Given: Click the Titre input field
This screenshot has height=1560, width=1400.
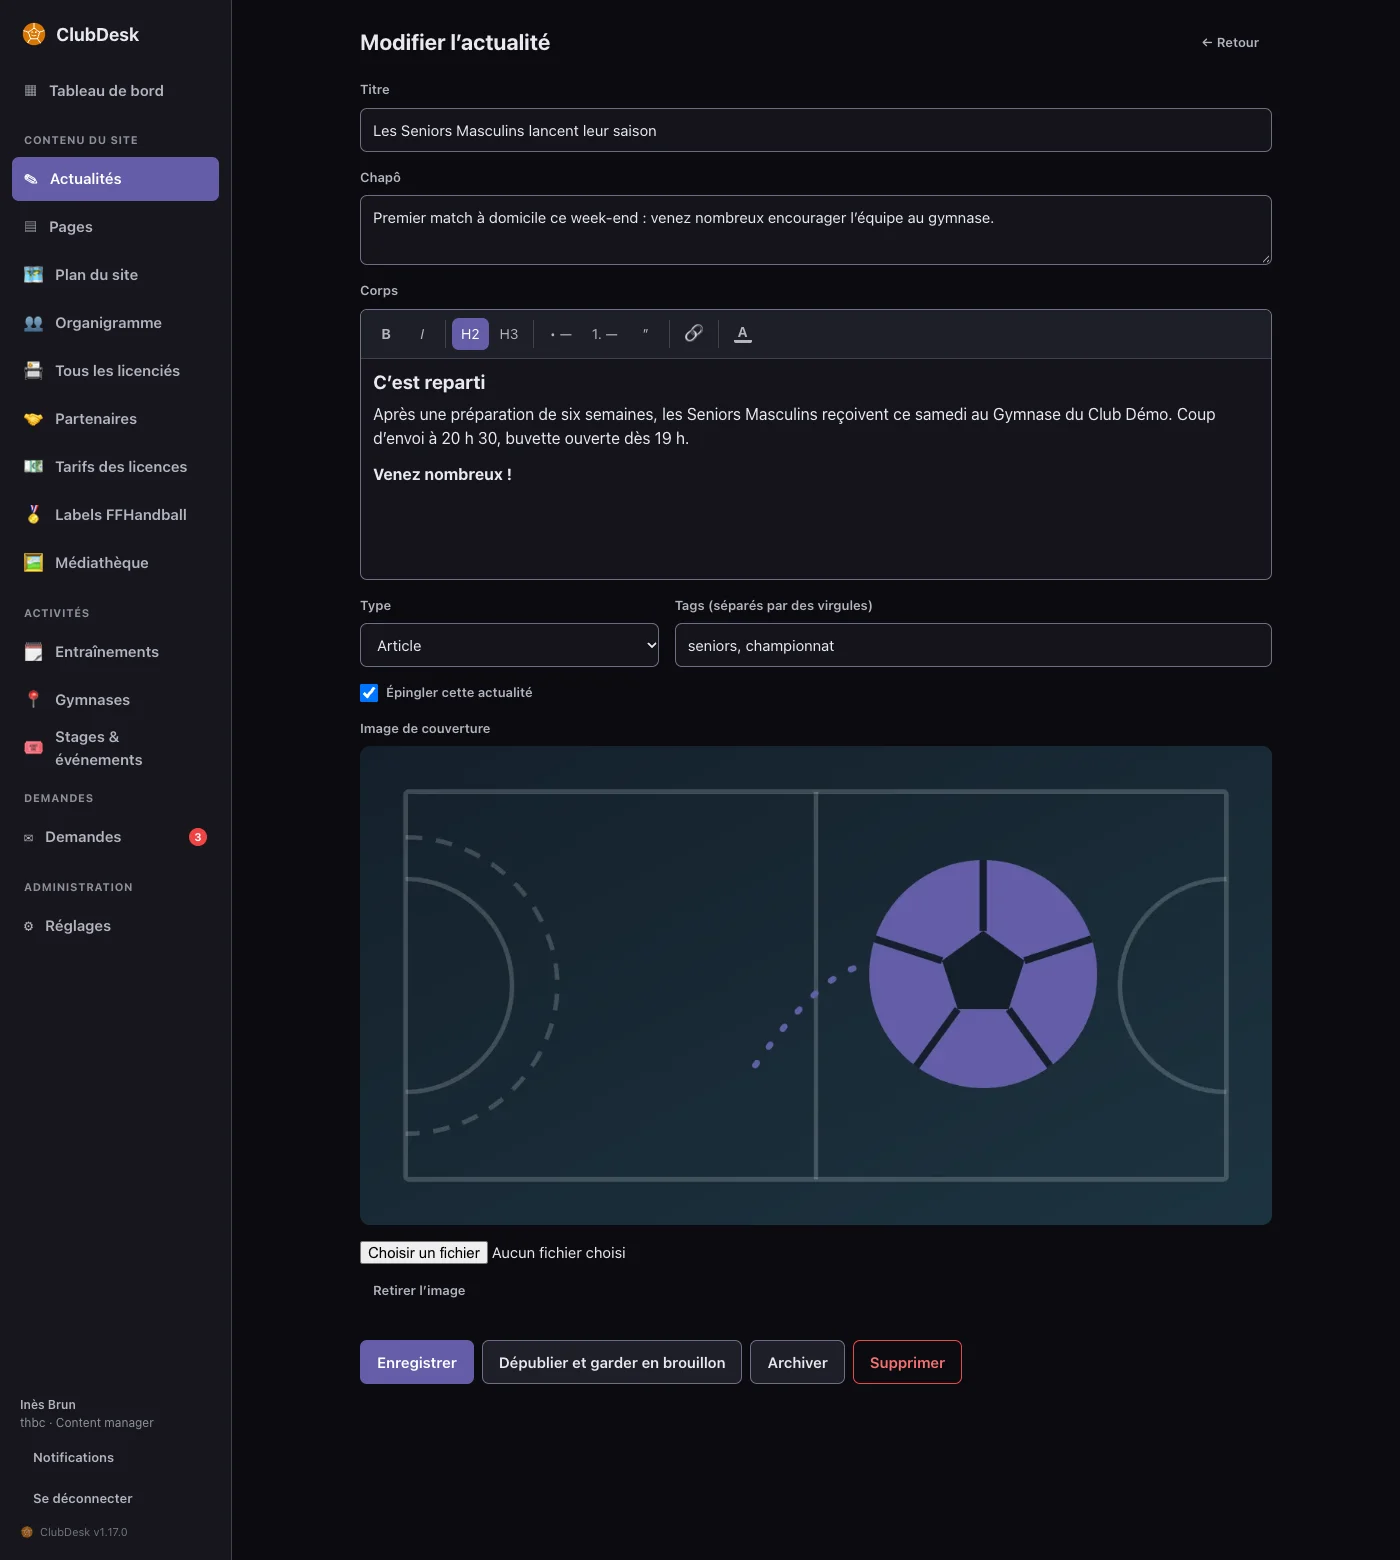Looking at the screenshot, I should click(816, 130).
